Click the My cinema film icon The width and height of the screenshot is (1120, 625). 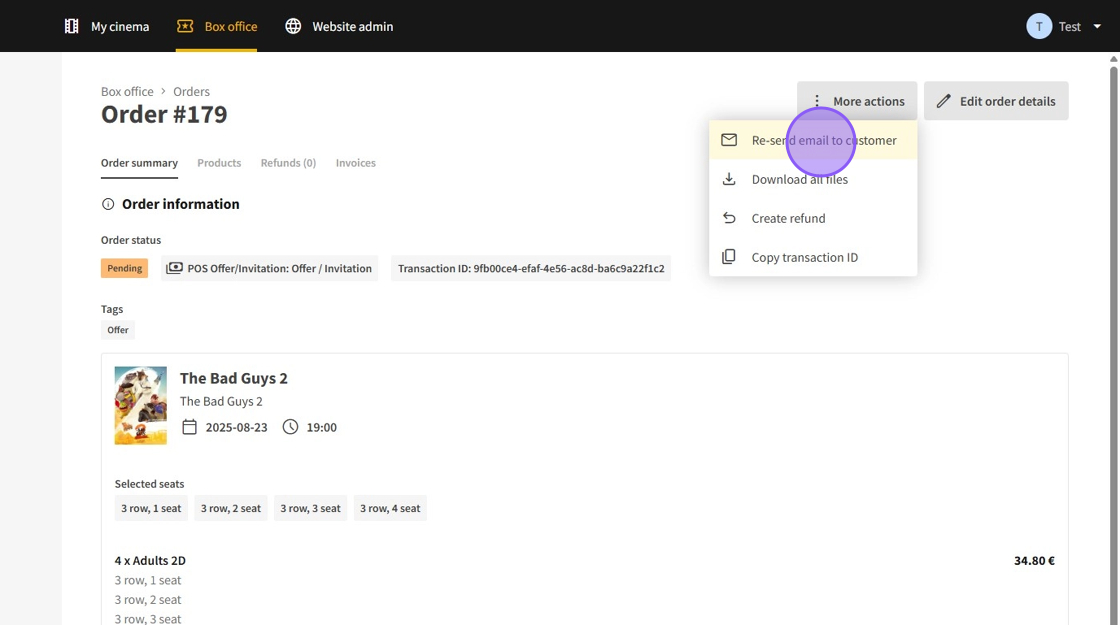(x=71, y=26)
